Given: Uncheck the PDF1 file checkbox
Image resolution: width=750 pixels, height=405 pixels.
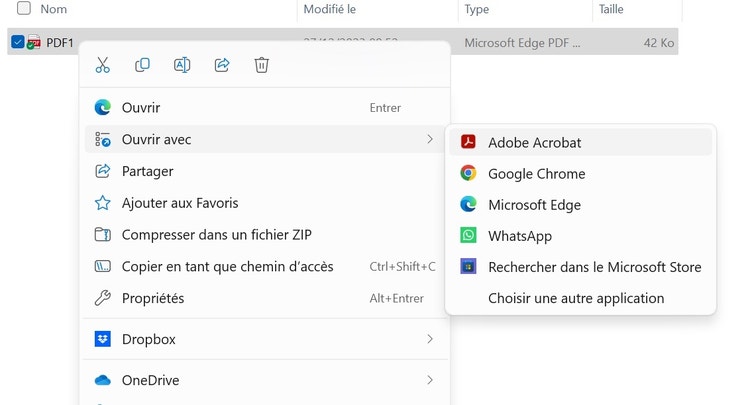Looking at the screenshot, I should pos(18,42).
